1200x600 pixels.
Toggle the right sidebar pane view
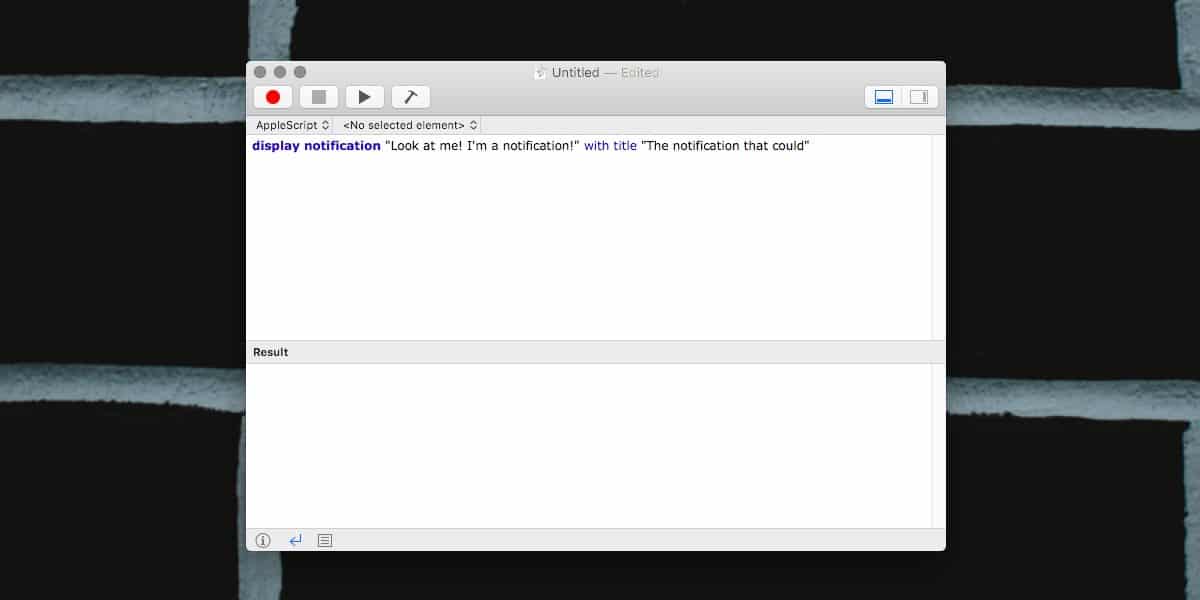click(920, 97)
